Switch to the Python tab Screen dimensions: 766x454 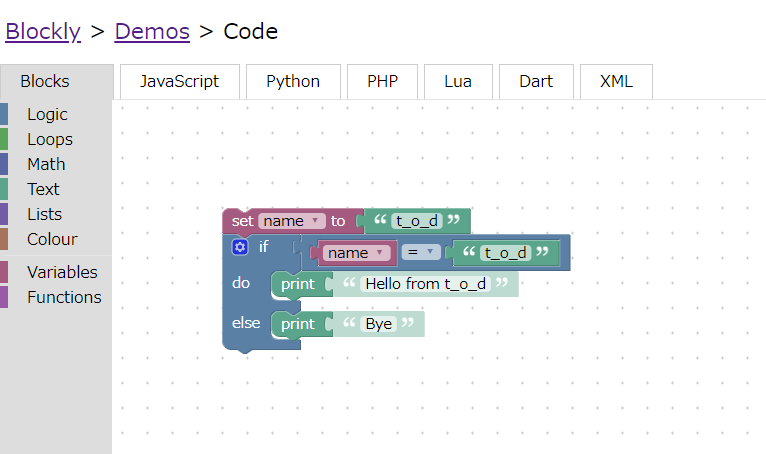(x=293, y=82)
